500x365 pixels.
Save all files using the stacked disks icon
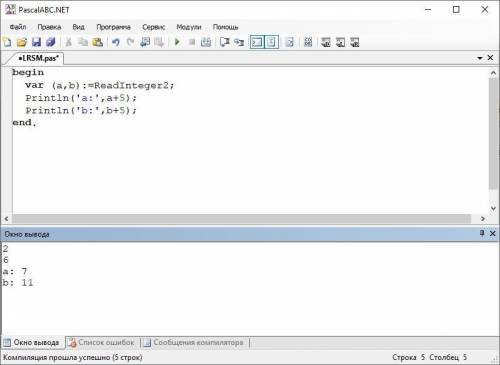click(x=51, y=42)
